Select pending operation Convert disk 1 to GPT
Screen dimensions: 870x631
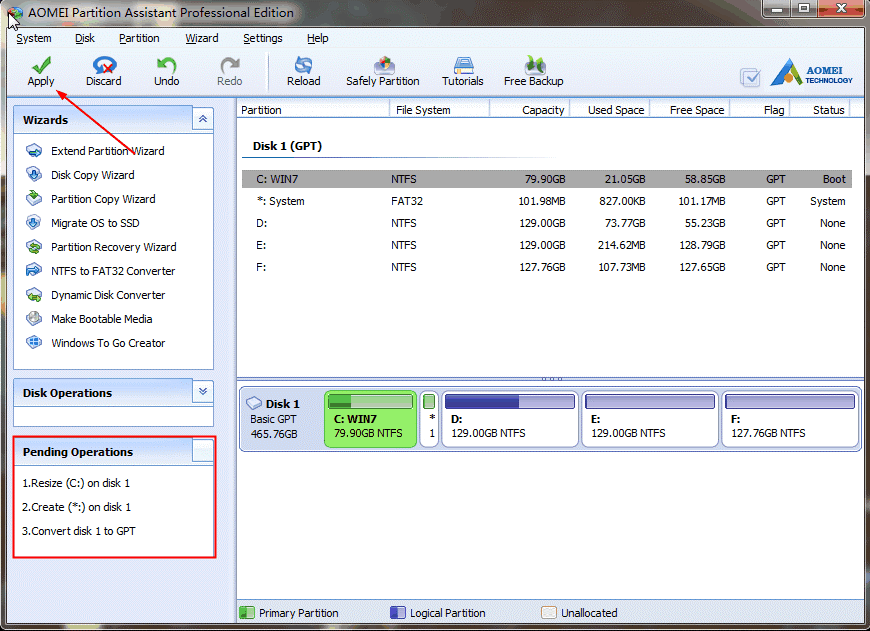(x=79, y=531)
